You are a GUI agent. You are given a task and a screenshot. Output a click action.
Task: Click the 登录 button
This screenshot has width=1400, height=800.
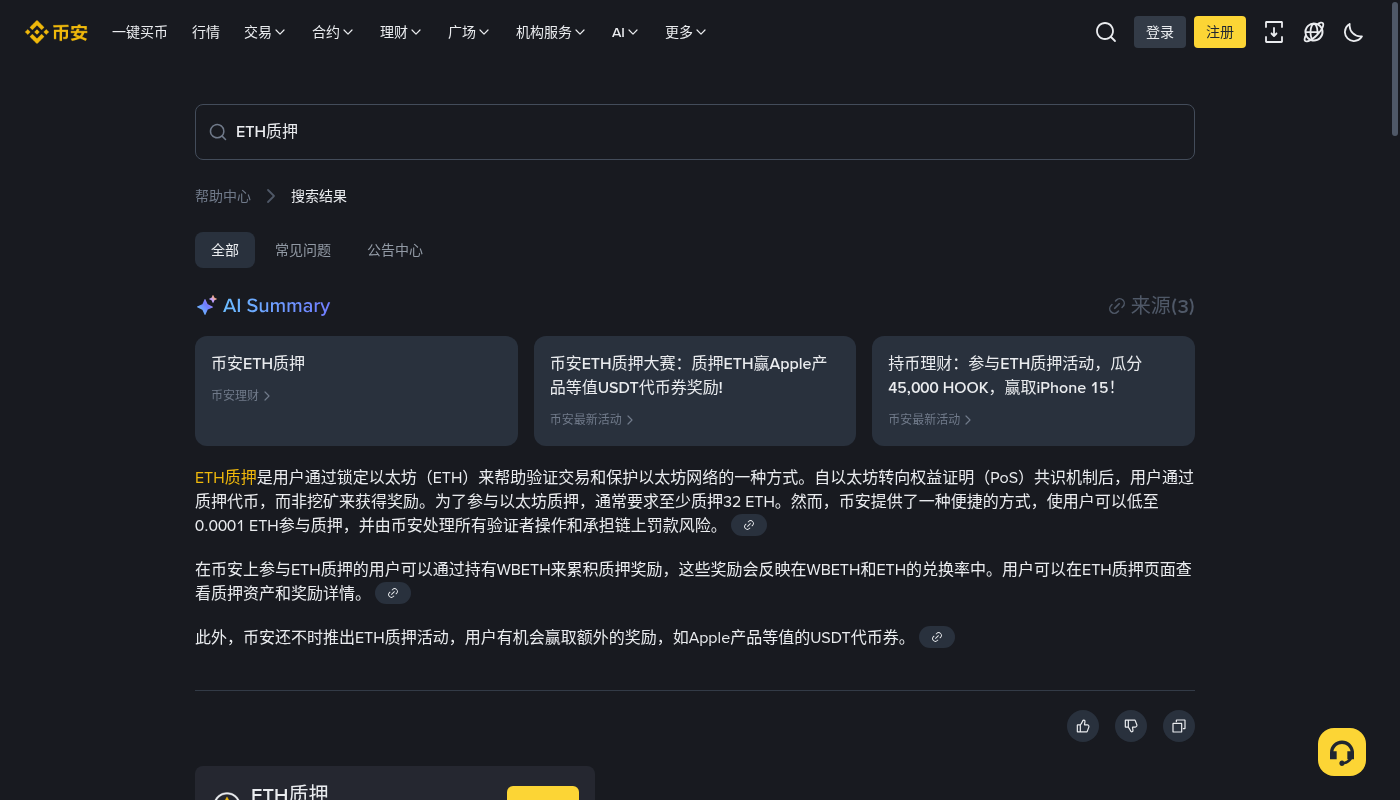click(x=1160, y=32)
